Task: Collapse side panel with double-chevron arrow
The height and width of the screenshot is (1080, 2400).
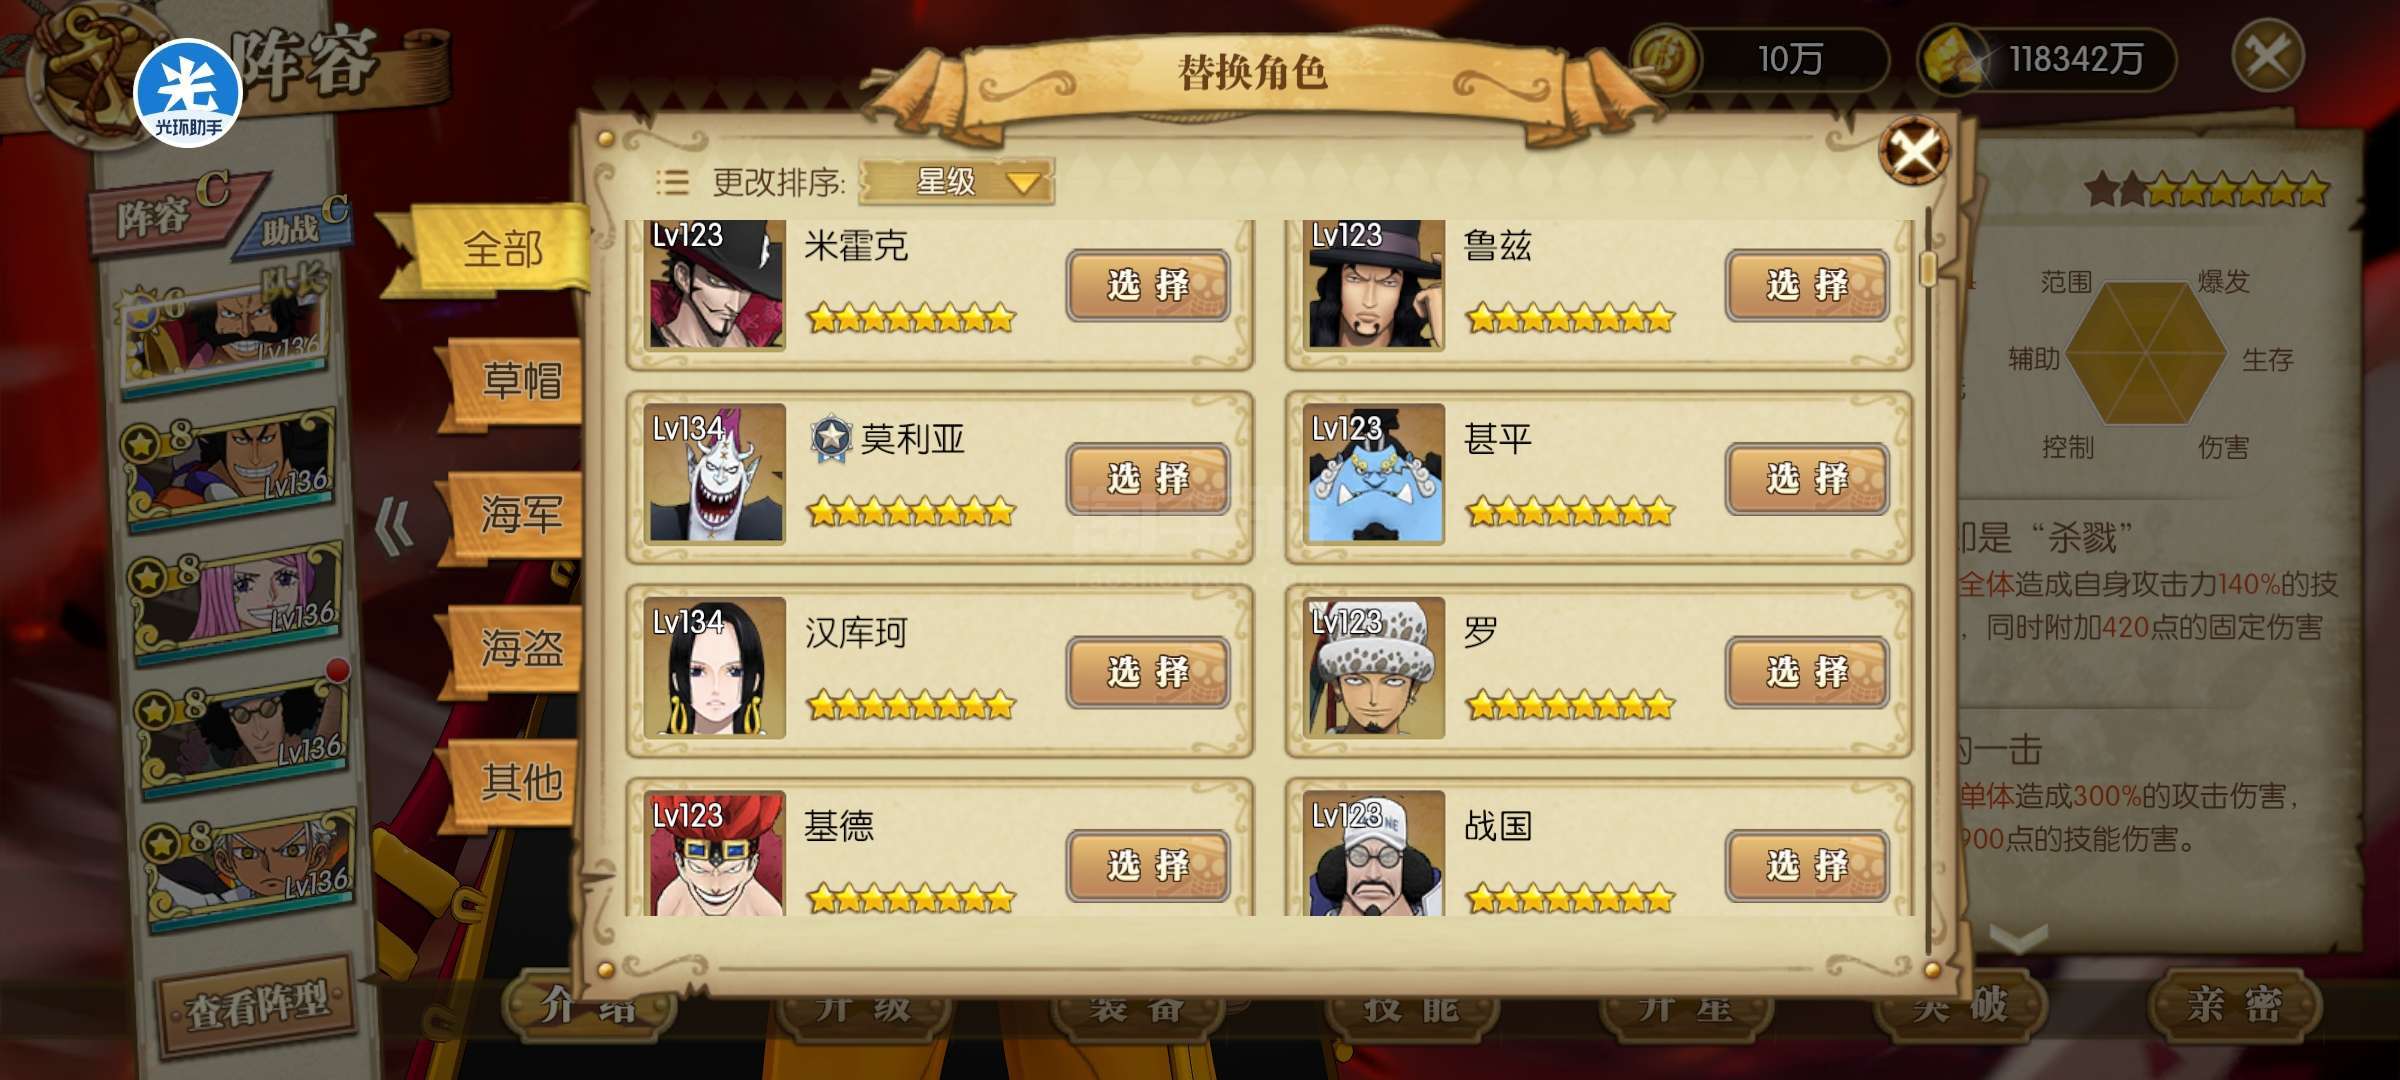Action: point(394,526)
